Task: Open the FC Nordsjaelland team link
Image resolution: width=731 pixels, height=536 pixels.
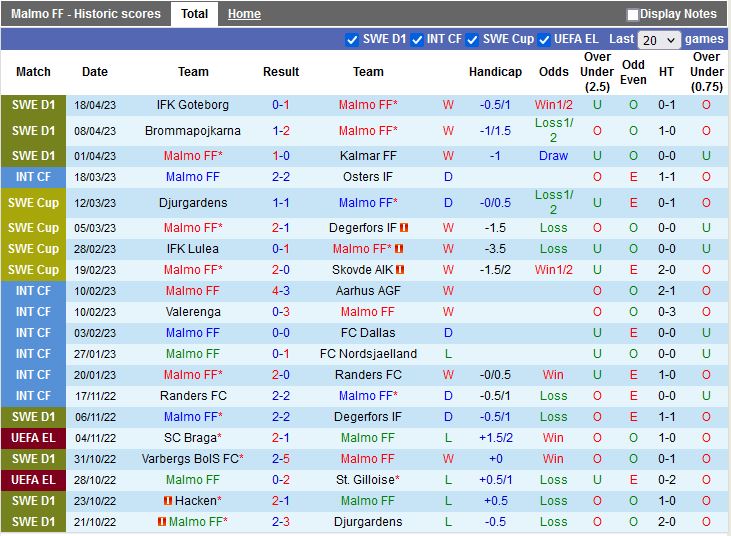Action: coord(368,354)
